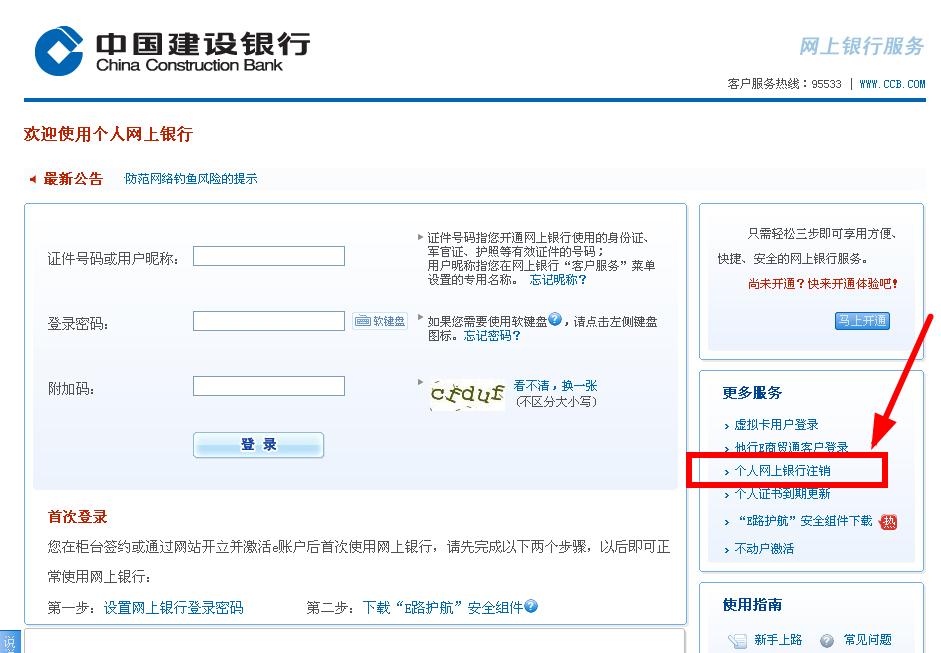Click the 最新公告 heading
The height and width of the screenshot is (653, 941).
(73, 179)
